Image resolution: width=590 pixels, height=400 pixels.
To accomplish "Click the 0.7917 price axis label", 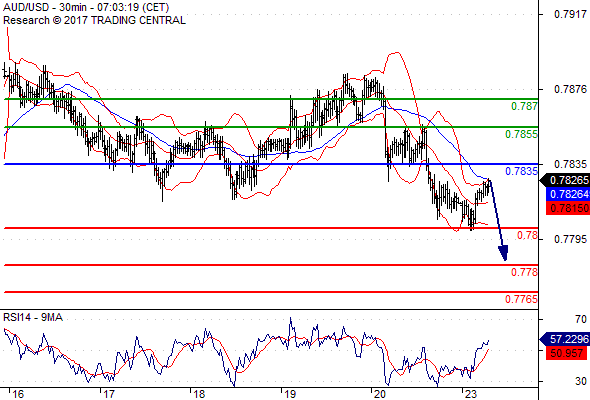I will pos(570,15).
